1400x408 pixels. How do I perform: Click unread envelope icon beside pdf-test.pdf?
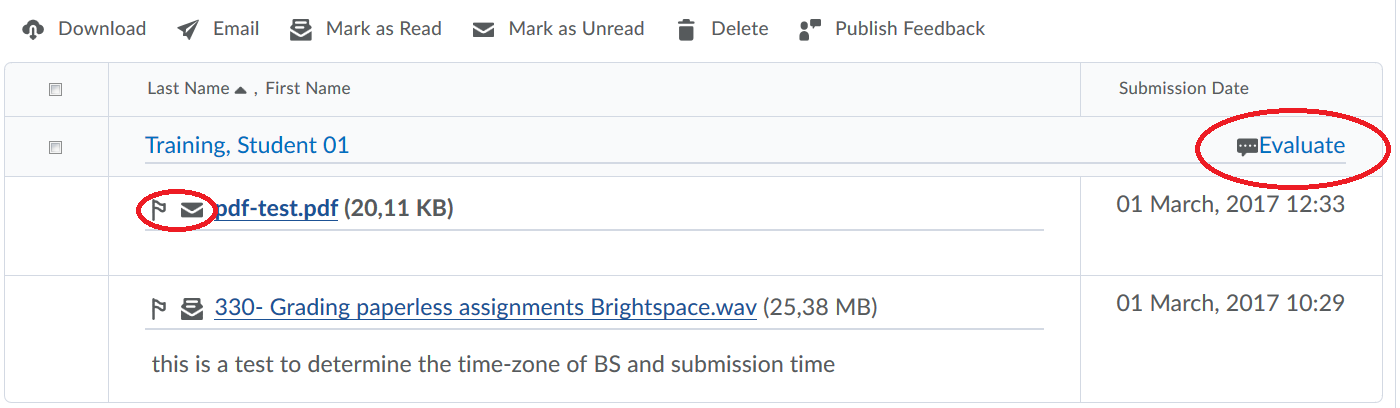[191, 209]
